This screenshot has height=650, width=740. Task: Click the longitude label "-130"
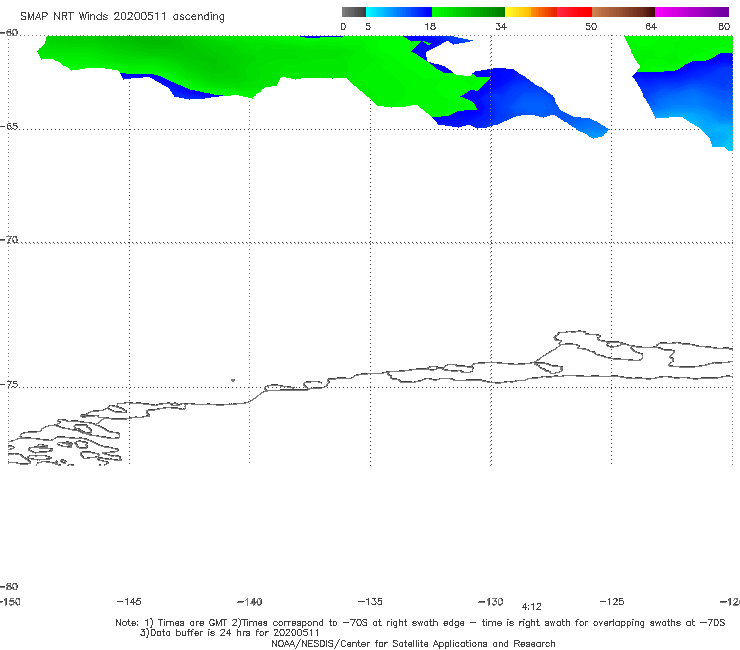point(491,602)
